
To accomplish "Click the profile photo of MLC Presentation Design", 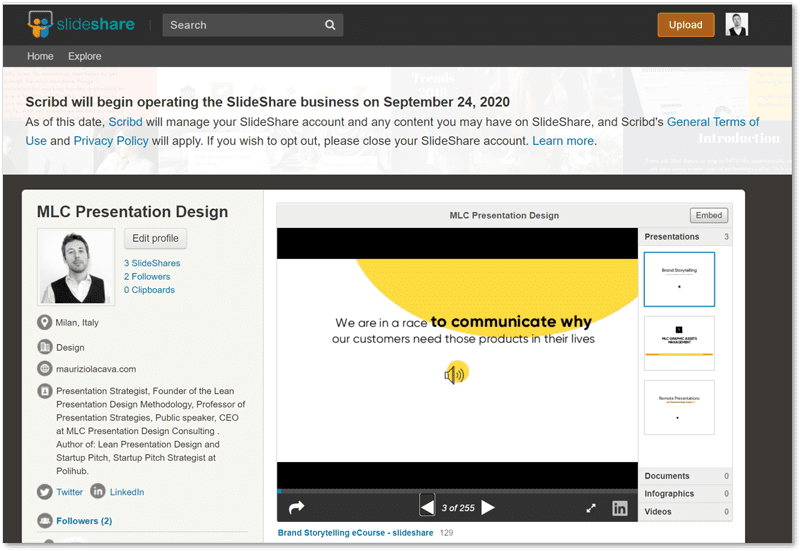I will (x=76, y=267).
